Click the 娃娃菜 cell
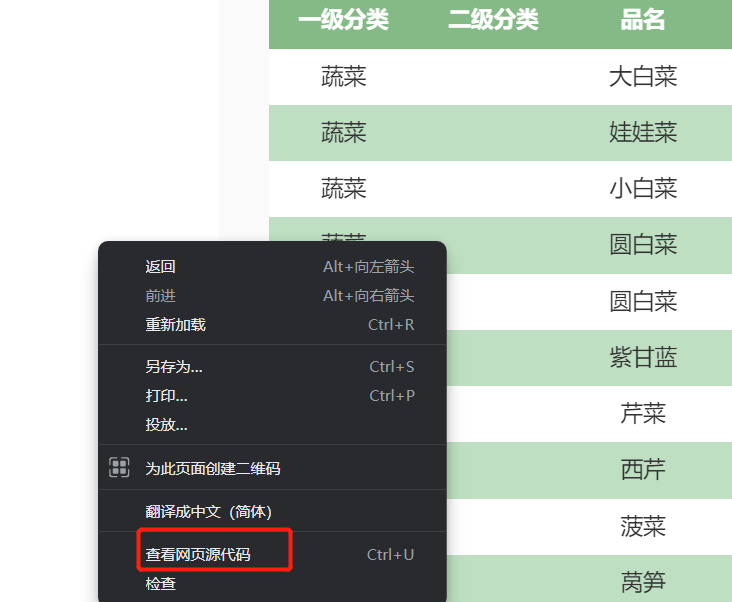The width and height of the screenshot is (732, 602). point(643,133)
